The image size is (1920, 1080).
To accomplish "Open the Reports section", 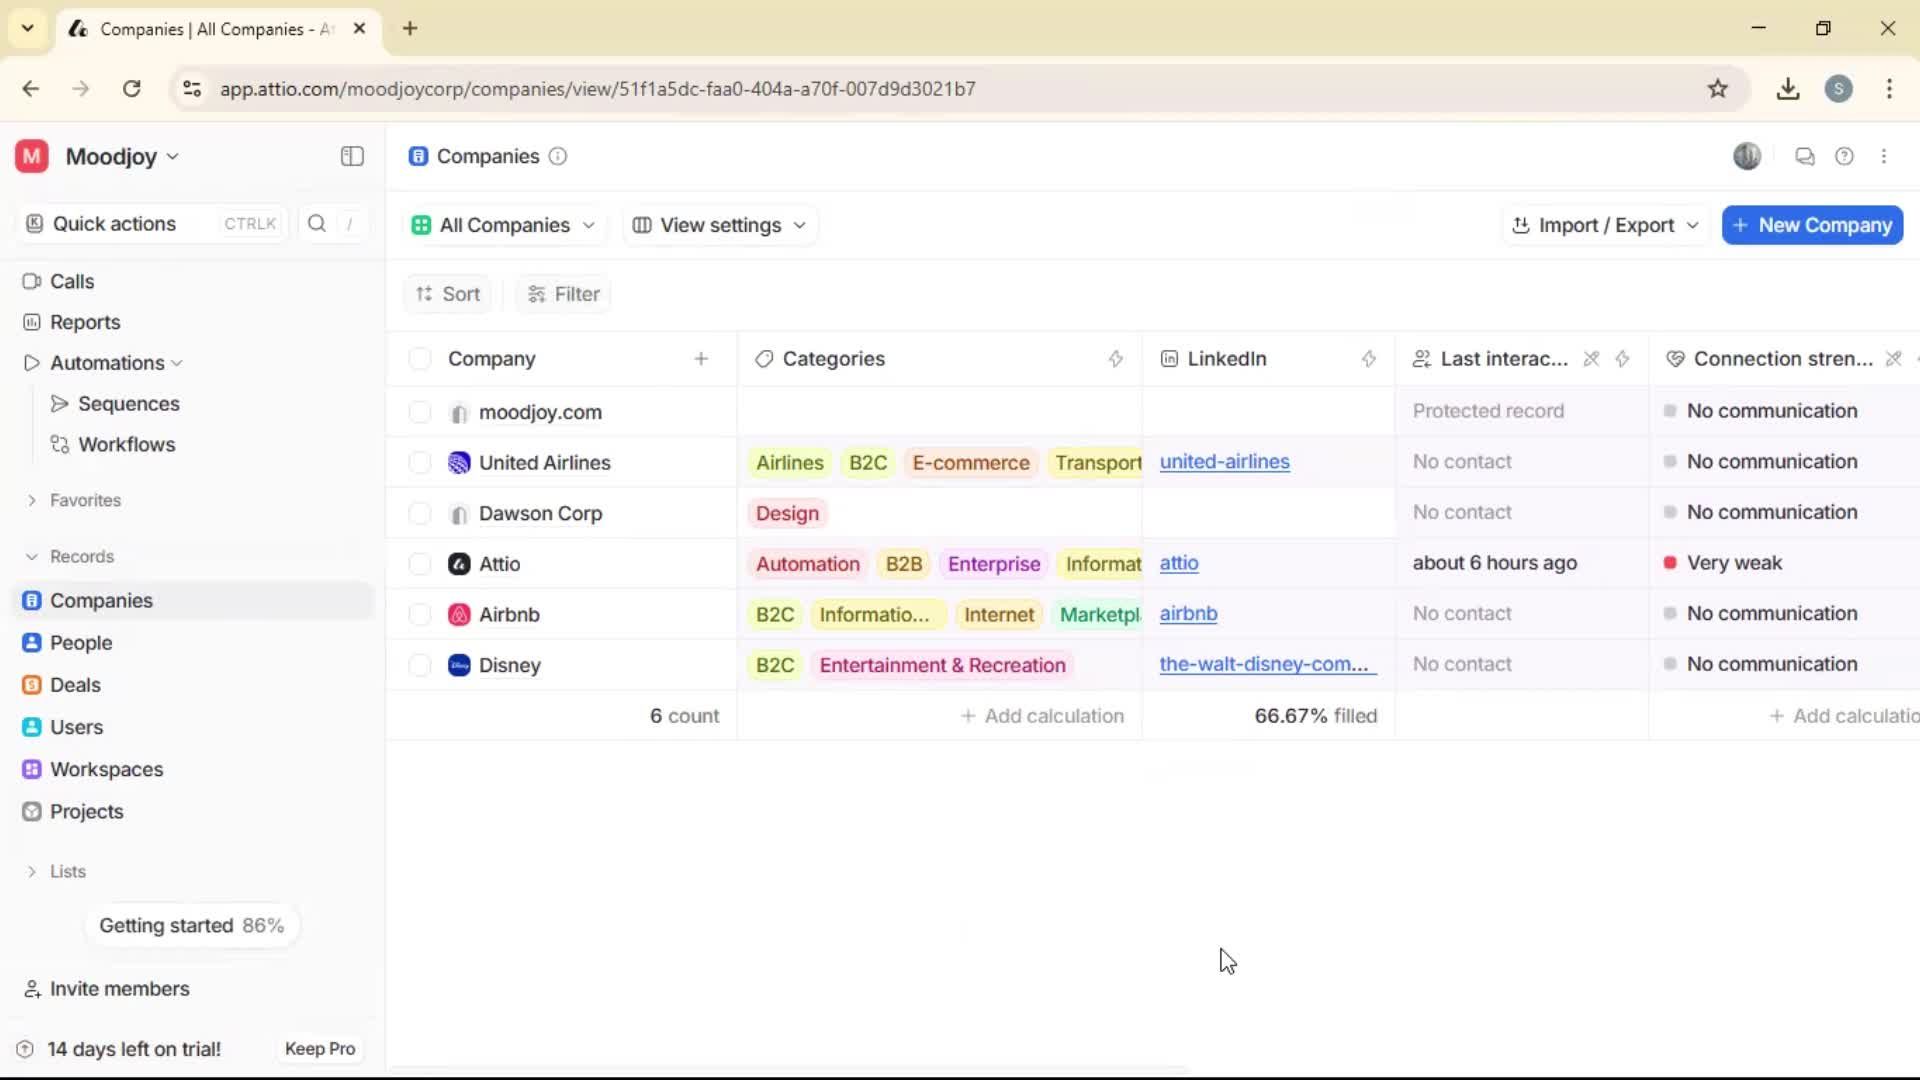I will tap(84, 322).
